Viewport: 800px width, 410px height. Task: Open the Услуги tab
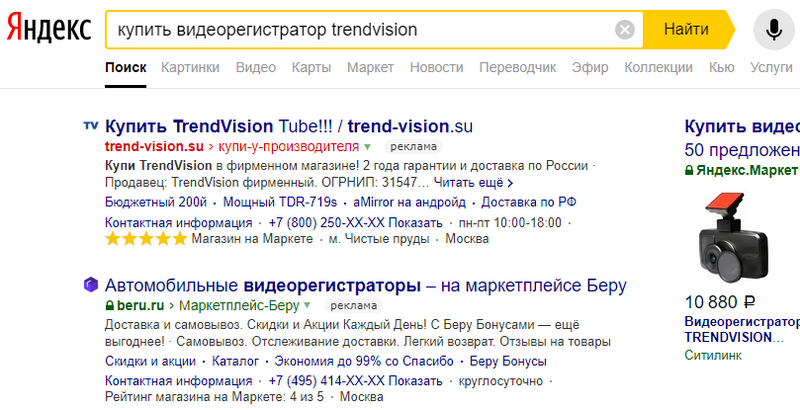(771, 67)
